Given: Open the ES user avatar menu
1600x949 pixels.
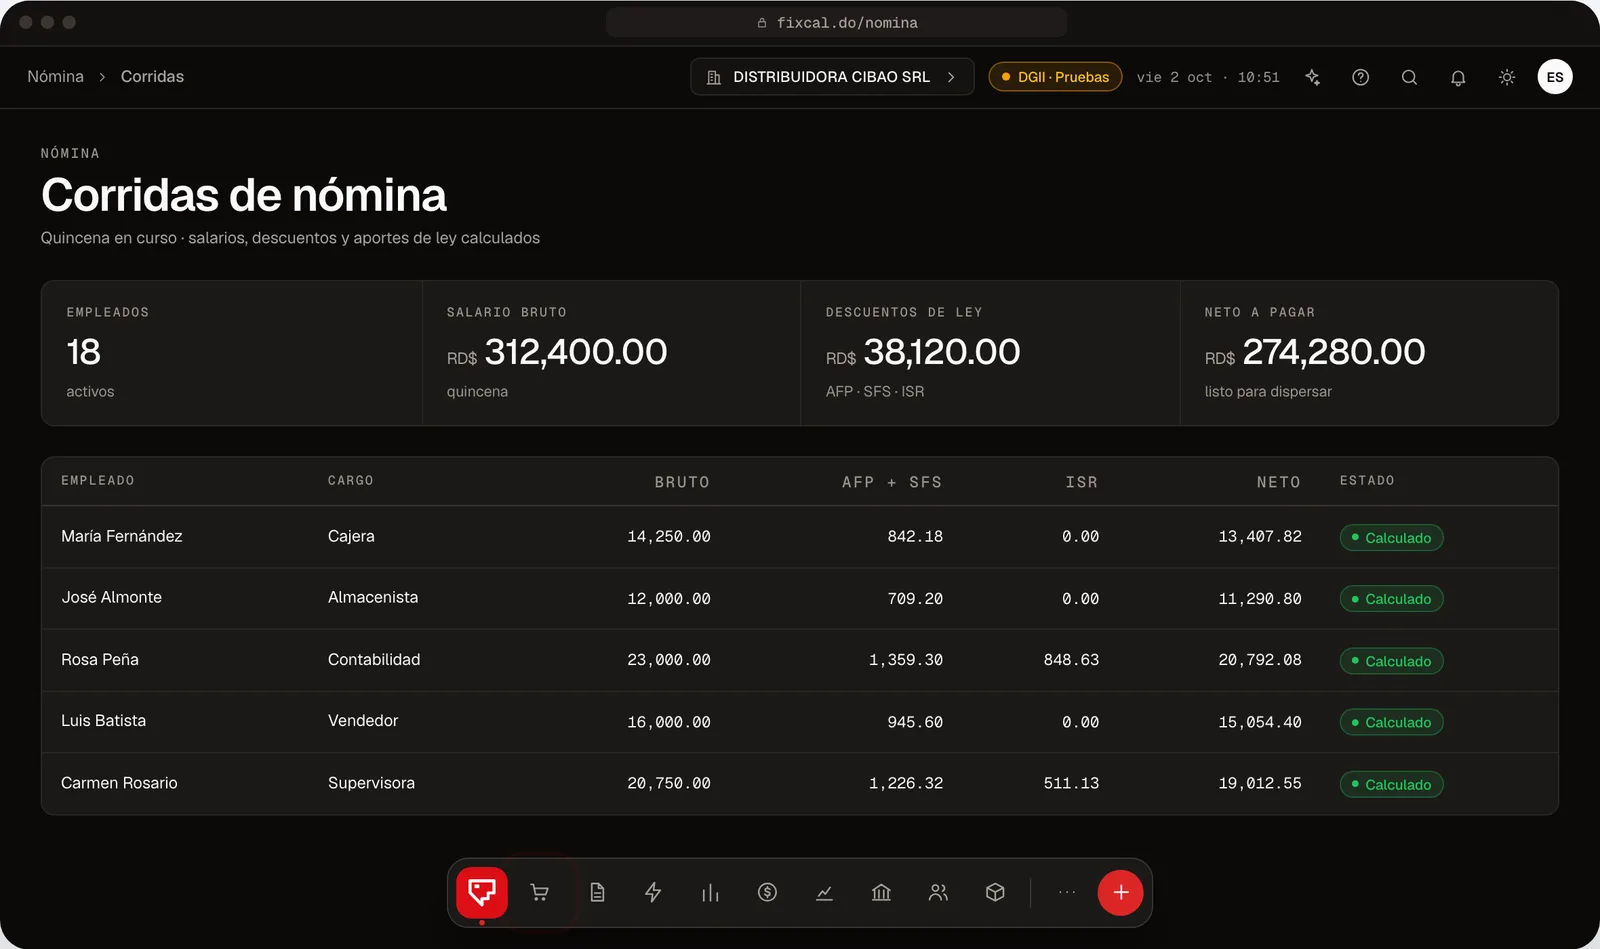Looking at the screenshot, I should point(1555,77).
